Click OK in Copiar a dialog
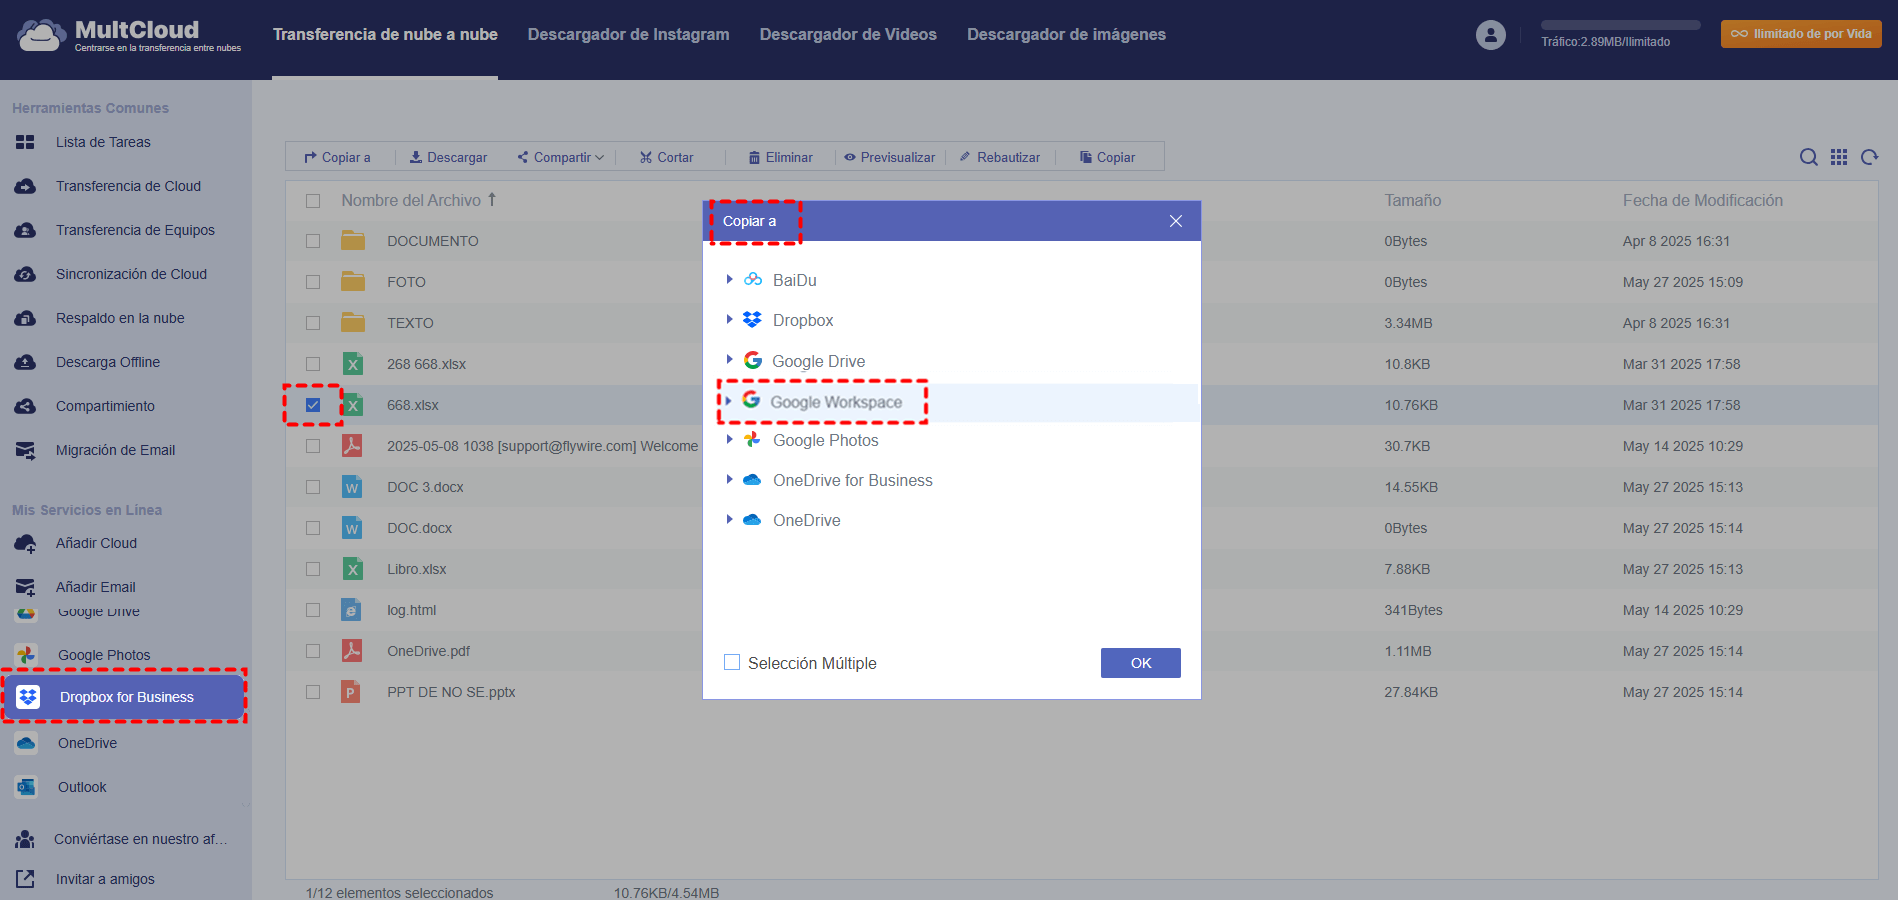1898x900 pixels. tap(1141, 663)
